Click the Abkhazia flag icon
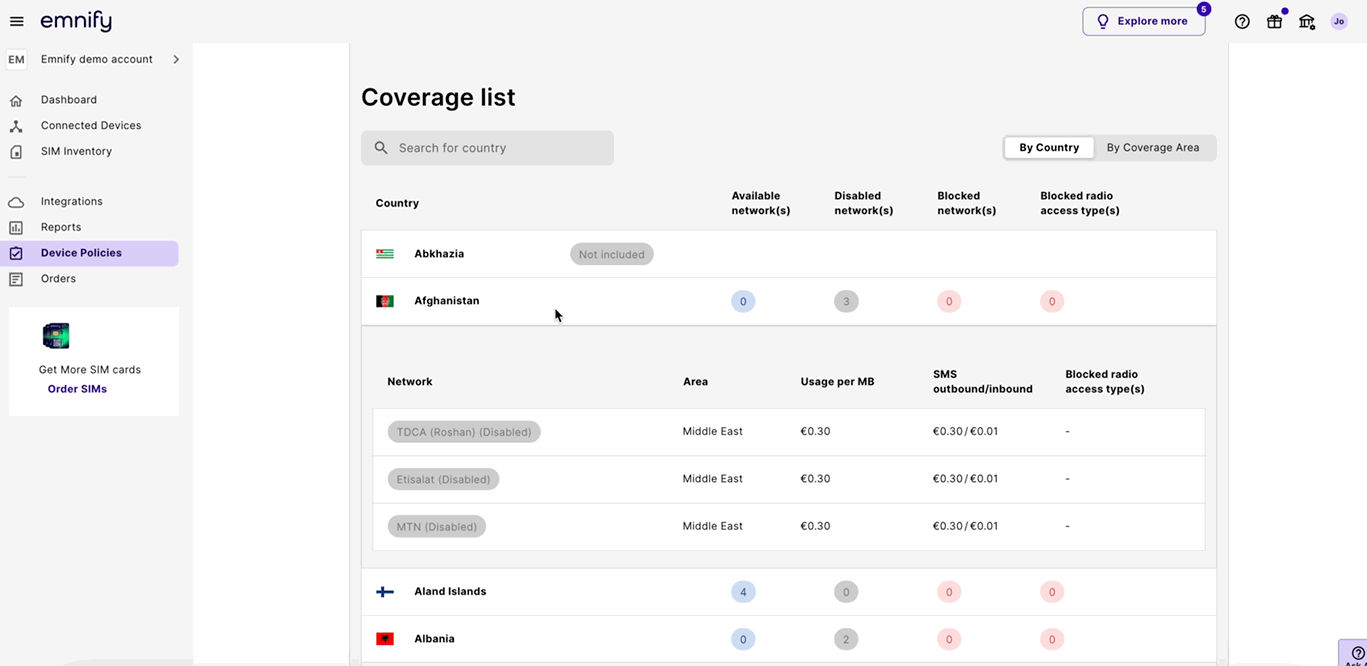Viewport: 1367px width, 666px height. pyautogui.click(x=385, y=254)
